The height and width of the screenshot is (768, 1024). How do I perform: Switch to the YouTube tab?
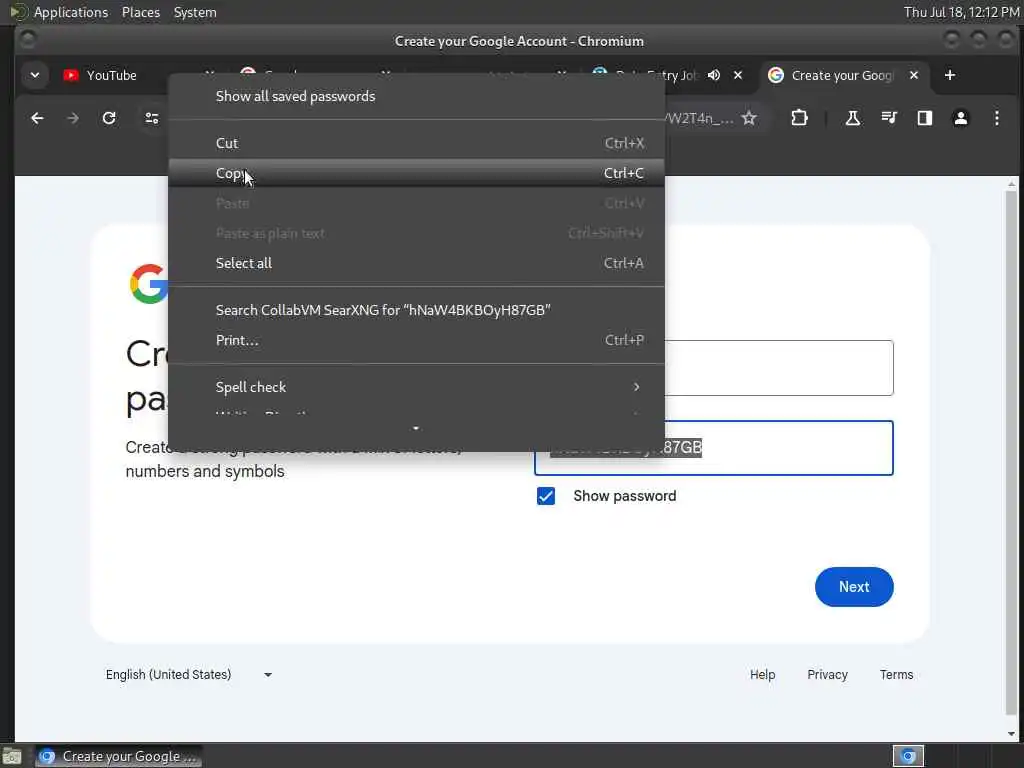coord(111,75)
